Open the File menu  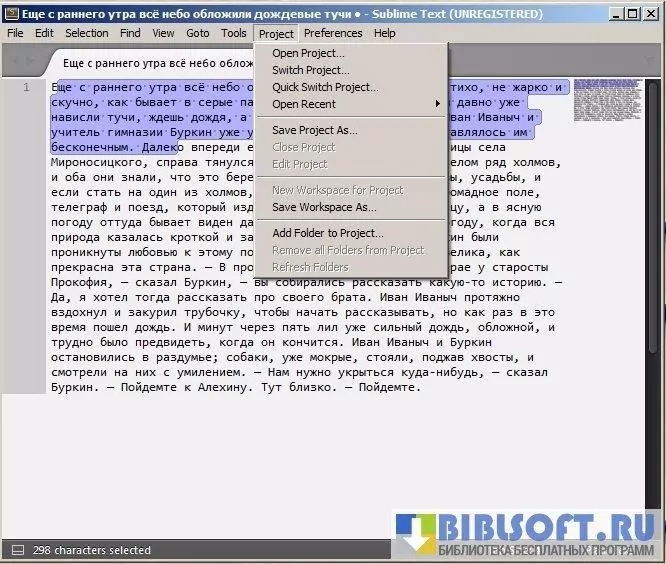[x=16, y=33]
